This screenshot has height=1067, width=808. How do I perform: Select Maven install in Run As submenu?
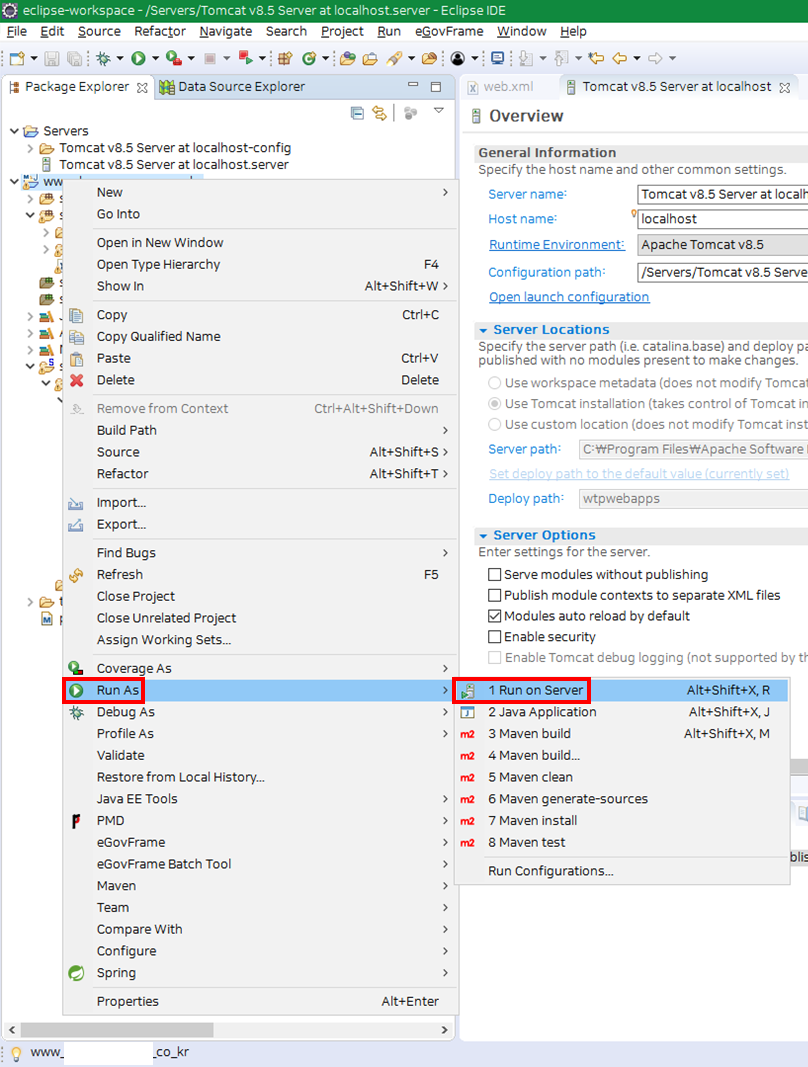point(621,821)
